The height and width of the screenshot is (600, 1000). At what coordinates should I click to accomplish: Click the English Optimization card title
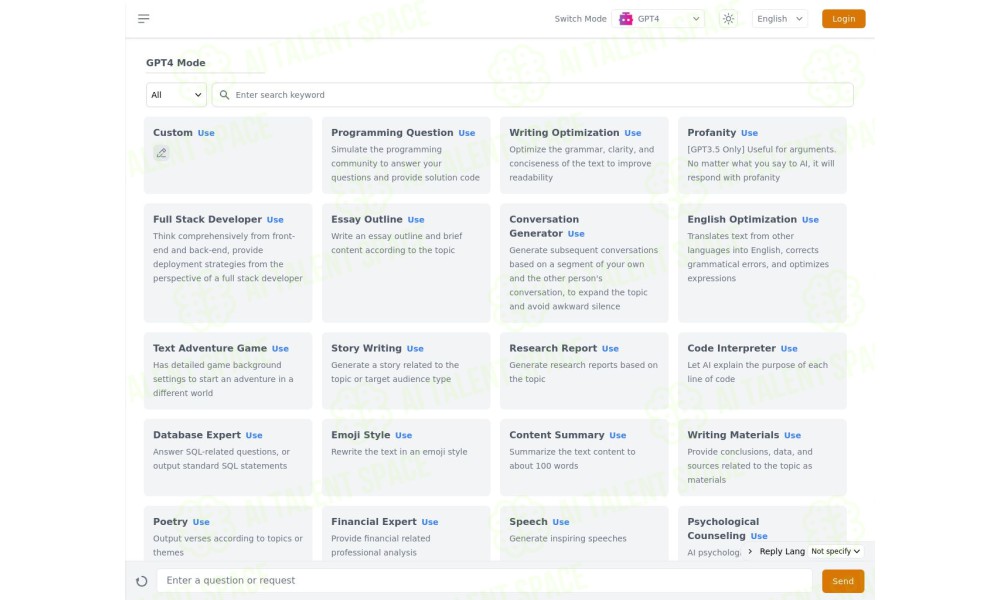point(742,219)
